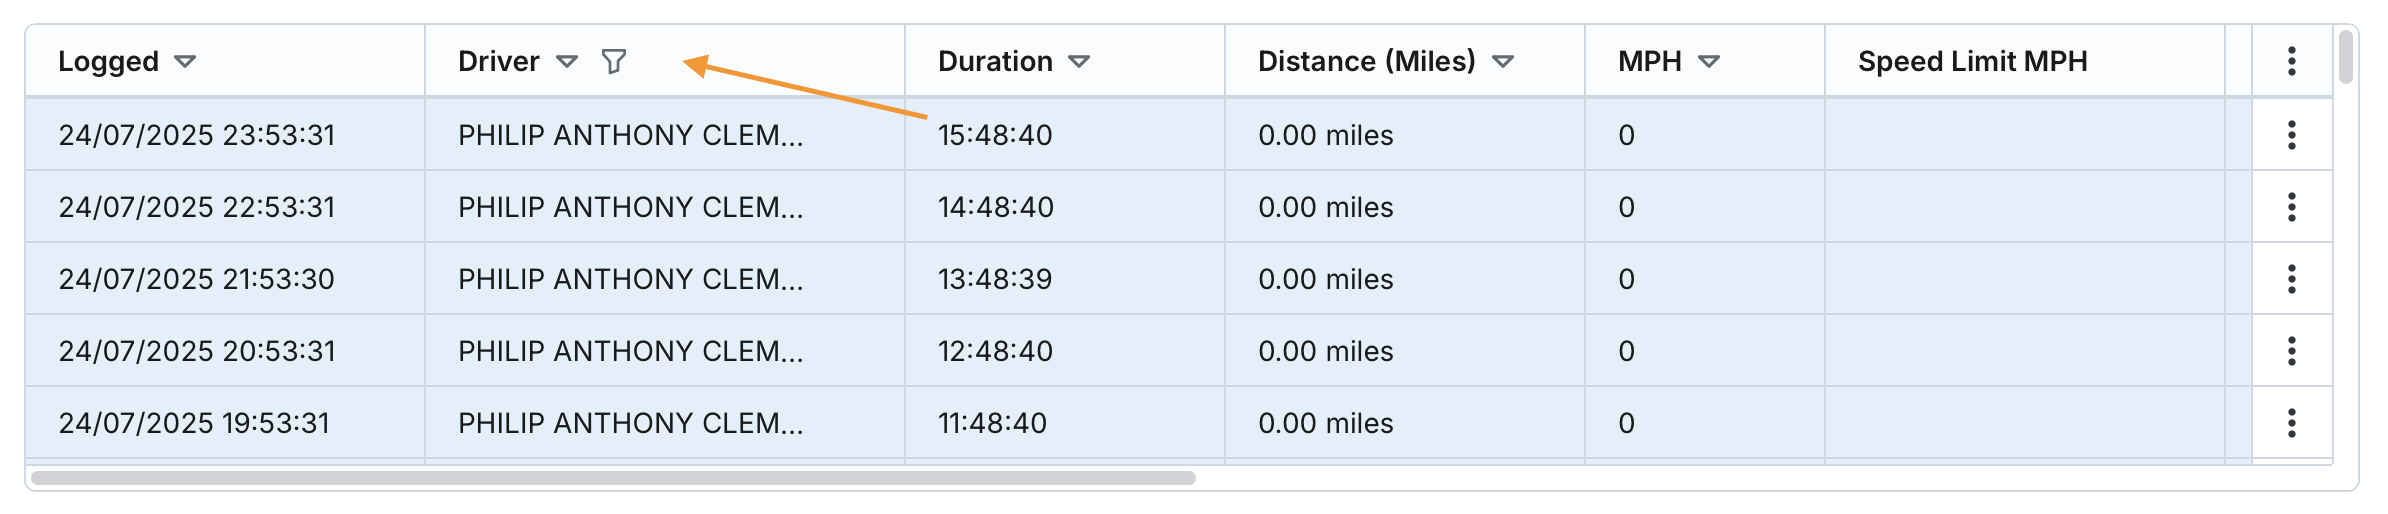Click the filter icon in Driver column

pos(614,62)
